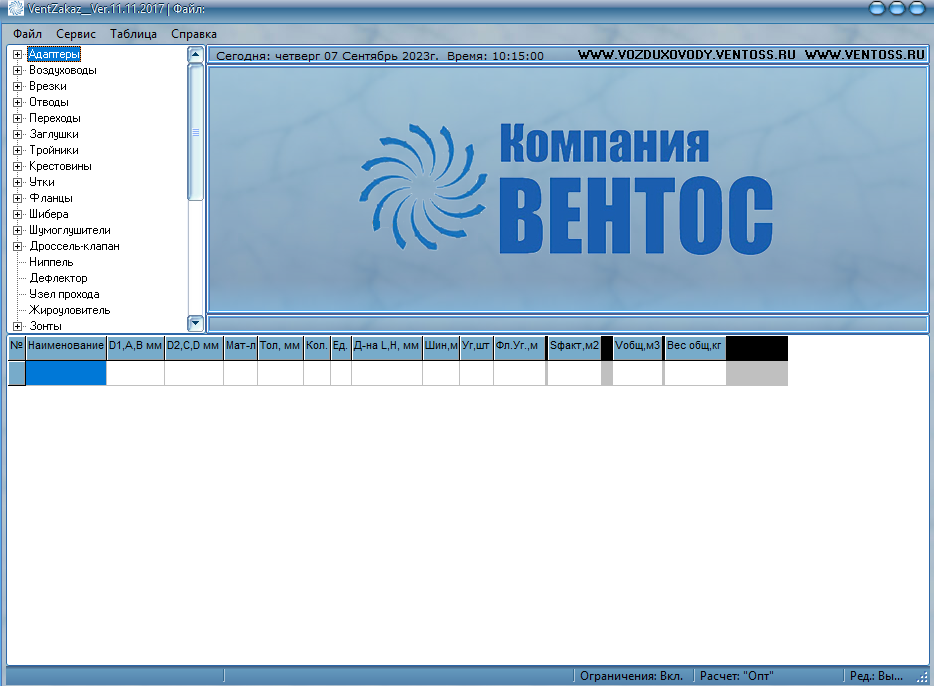Click the Тол, мм column header
This screenshot has width=934, height=686.
[x=280, y=348]
